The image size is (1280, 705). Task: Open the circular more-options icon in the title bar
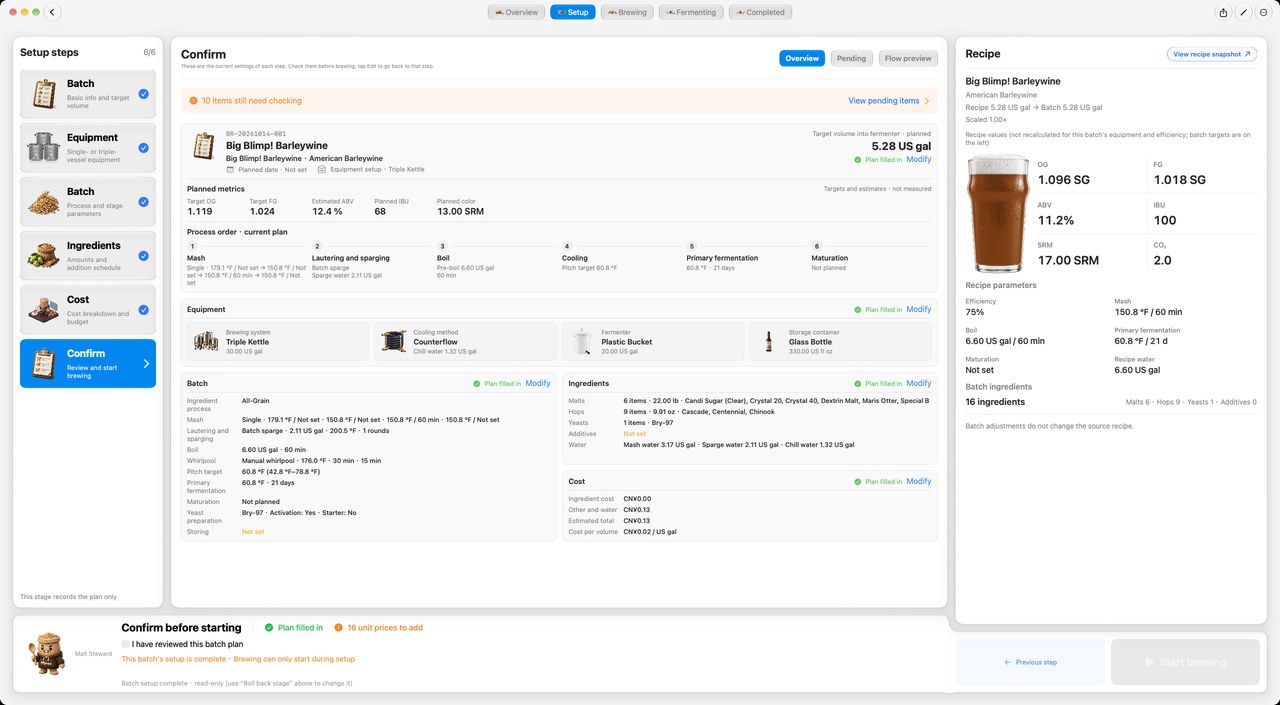pos(1264,12)
